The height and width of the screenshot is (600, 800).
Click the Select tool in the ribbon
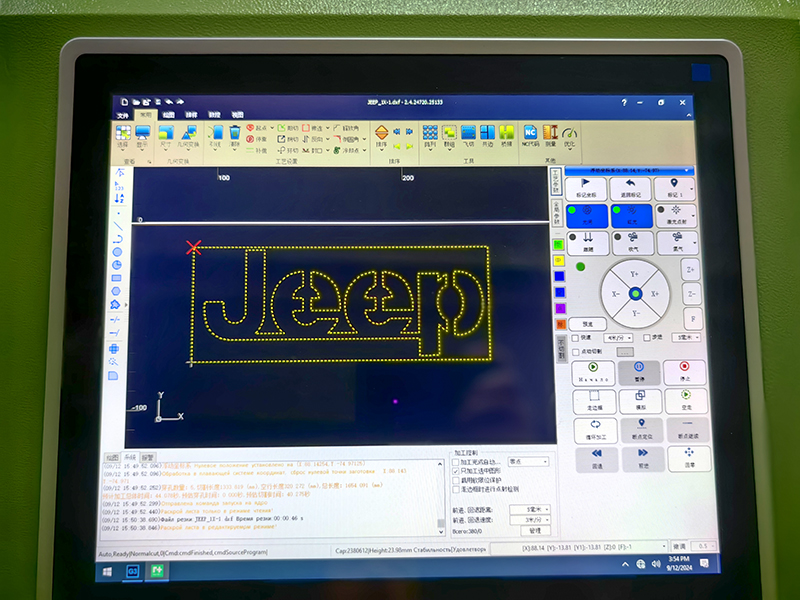tap(124, 137)
